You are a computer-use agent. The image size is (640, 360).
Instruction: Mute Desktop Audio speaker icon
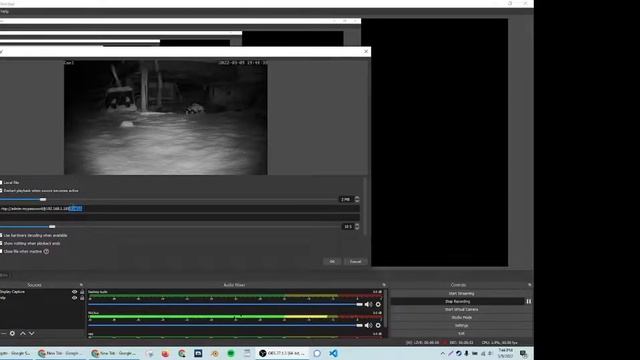(x=368, y=304)
